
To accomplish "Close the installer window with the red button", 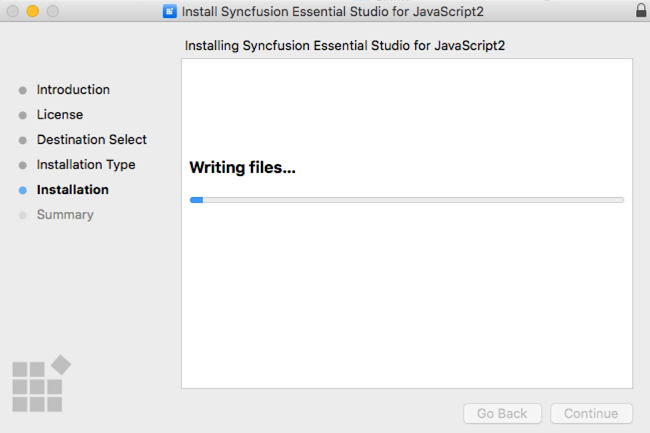I will (13, 11).
